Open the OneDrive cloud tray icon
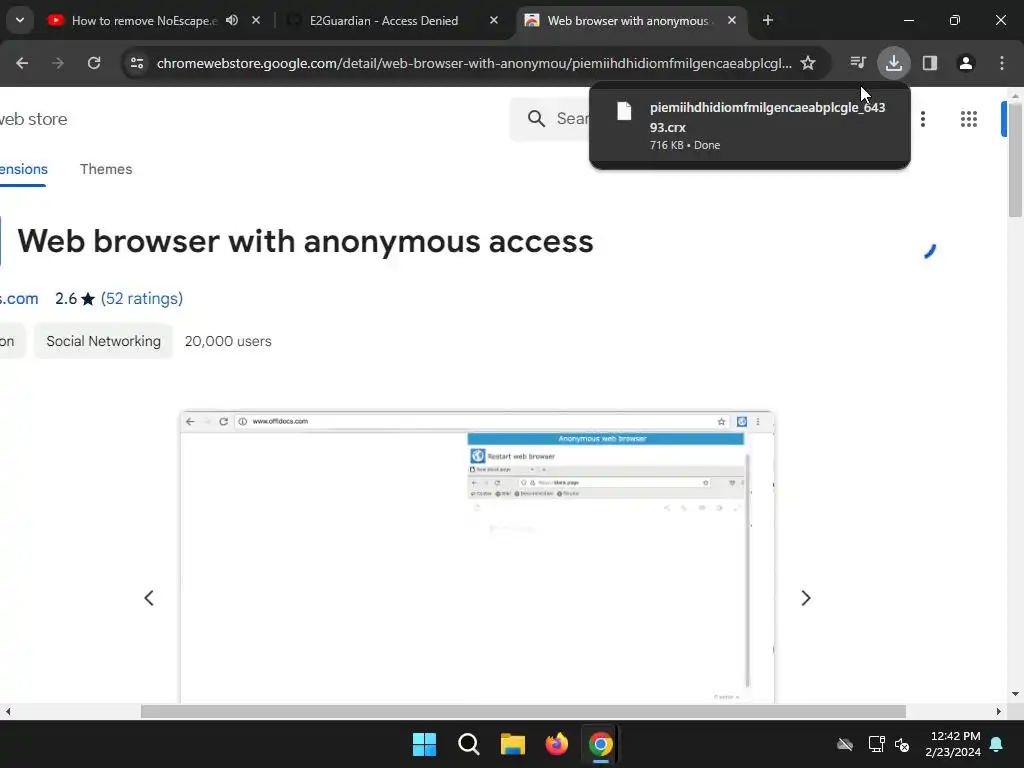Image resolution: width=1024 pixels, height=768 pixels. [845, 744]
